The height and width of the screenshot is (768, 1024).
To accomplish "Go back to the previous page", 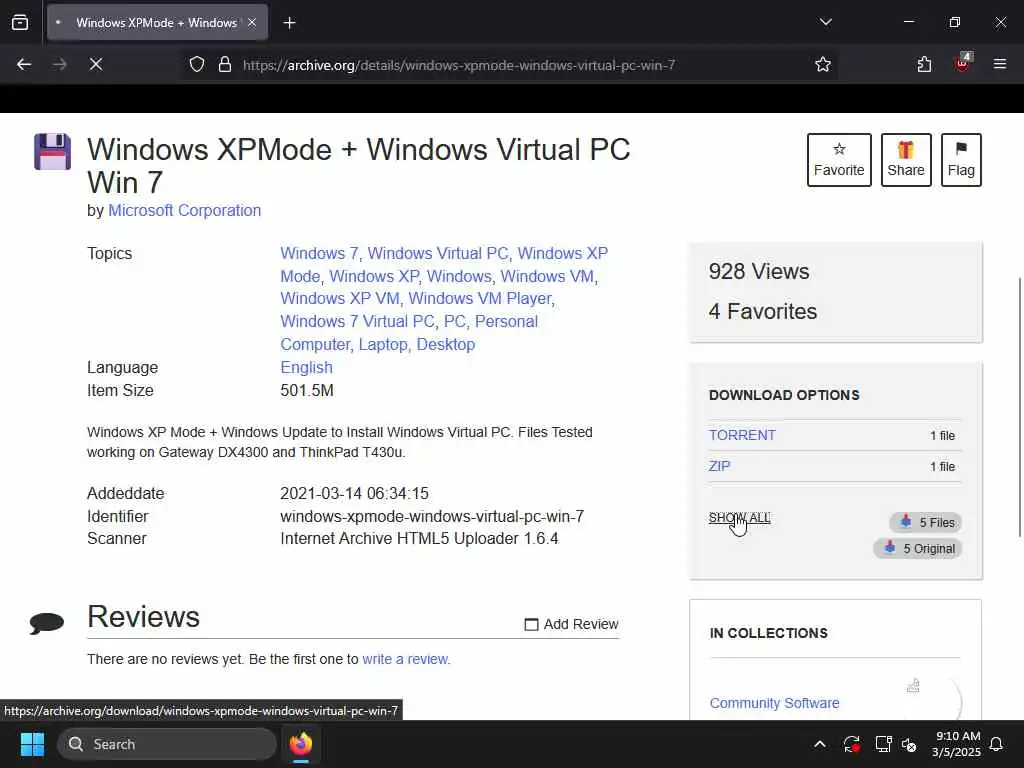I will (24, 65).
